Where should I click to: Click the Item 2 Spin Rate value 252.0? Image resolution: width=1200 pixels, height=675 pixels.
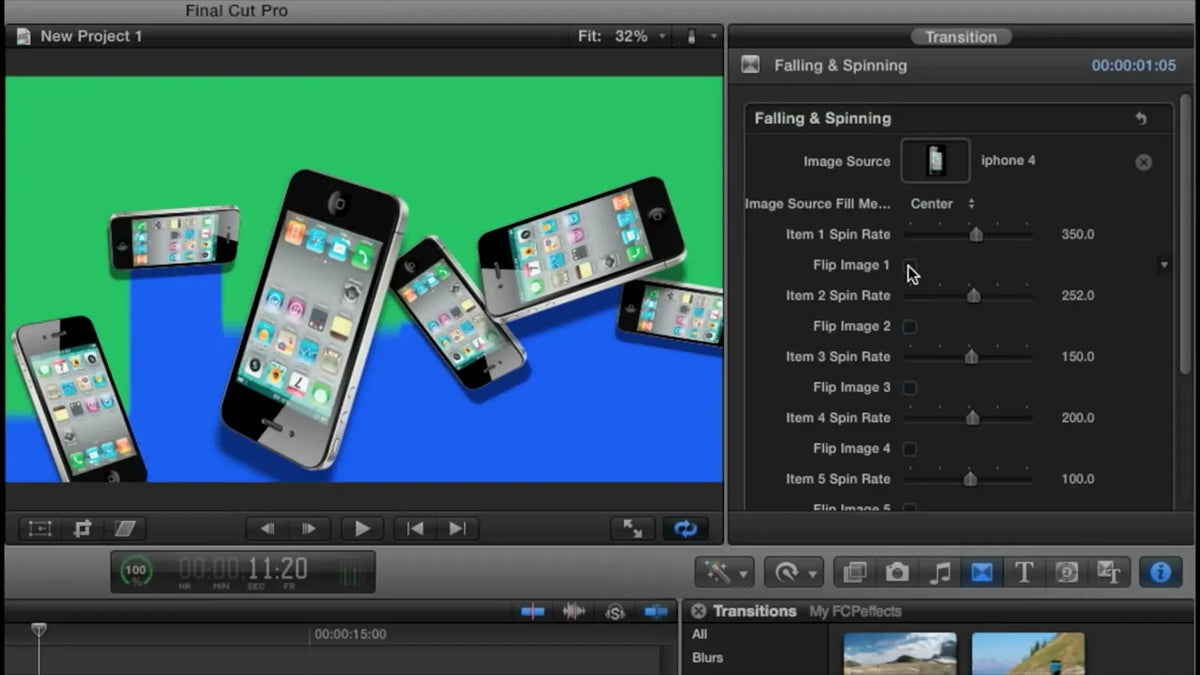click(1078, 296)
